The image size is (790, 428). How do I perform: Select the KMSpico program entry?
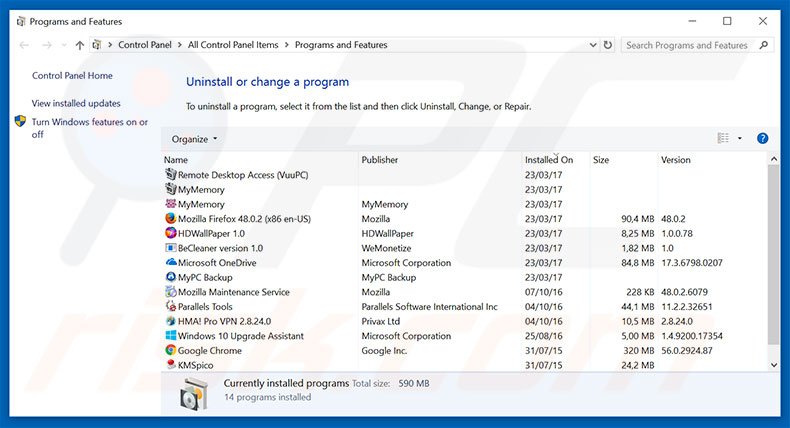click(x=195, y=365)
